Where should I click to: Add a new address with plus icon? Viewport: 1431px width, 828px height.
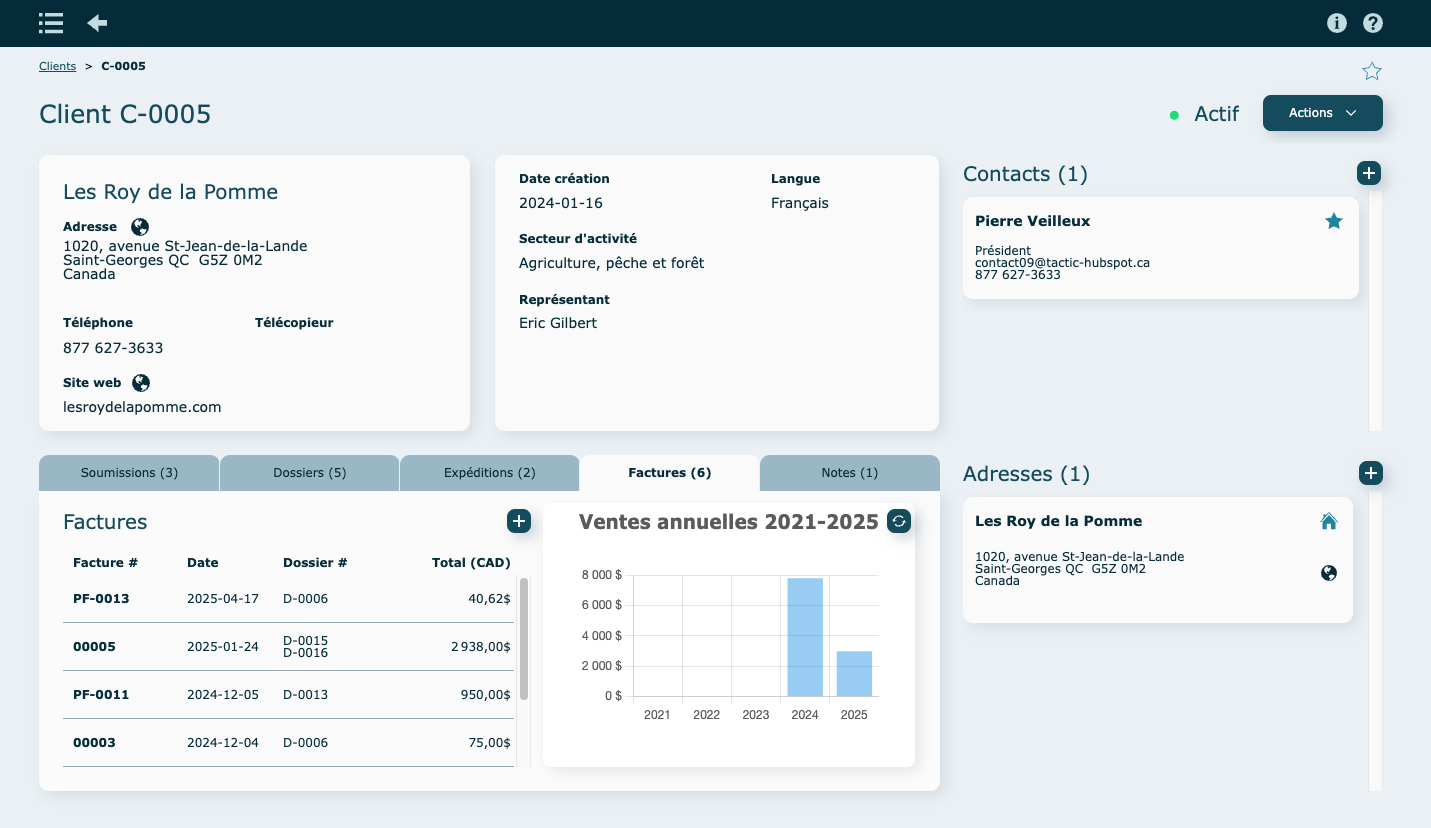pos(1370,473)
